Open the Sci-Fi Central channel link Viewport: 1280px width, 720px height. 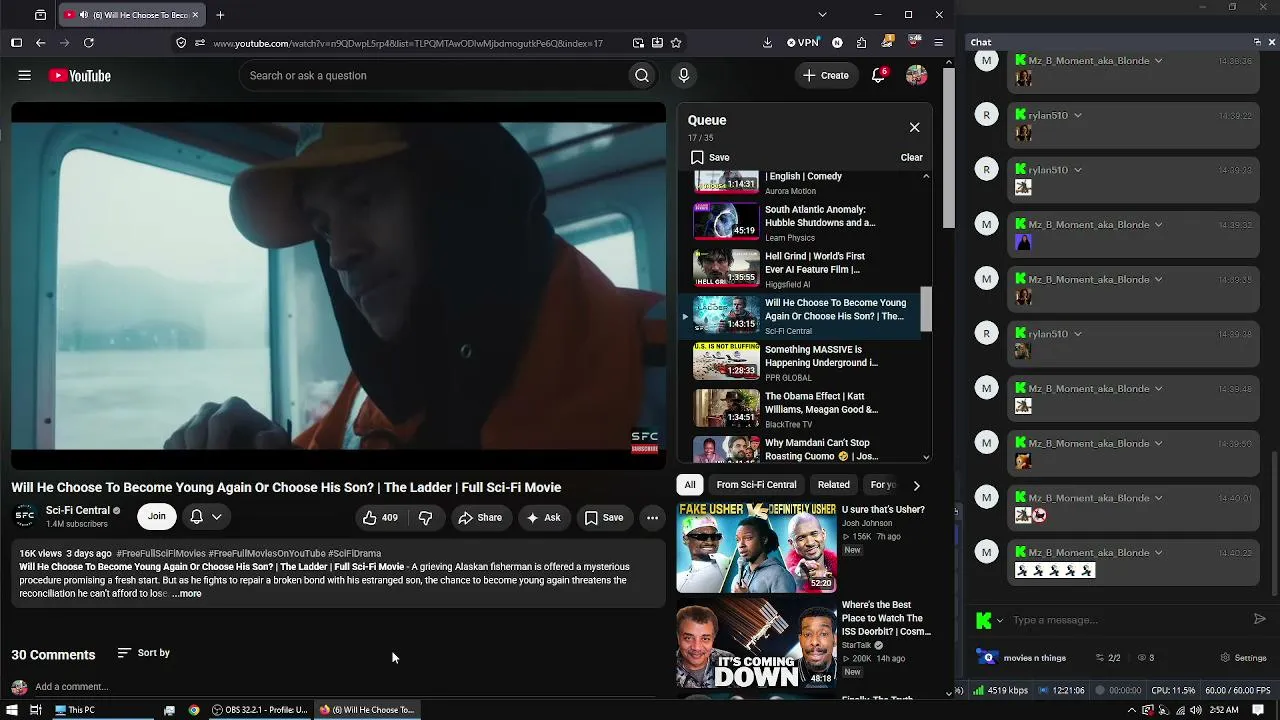pos(78,511)
